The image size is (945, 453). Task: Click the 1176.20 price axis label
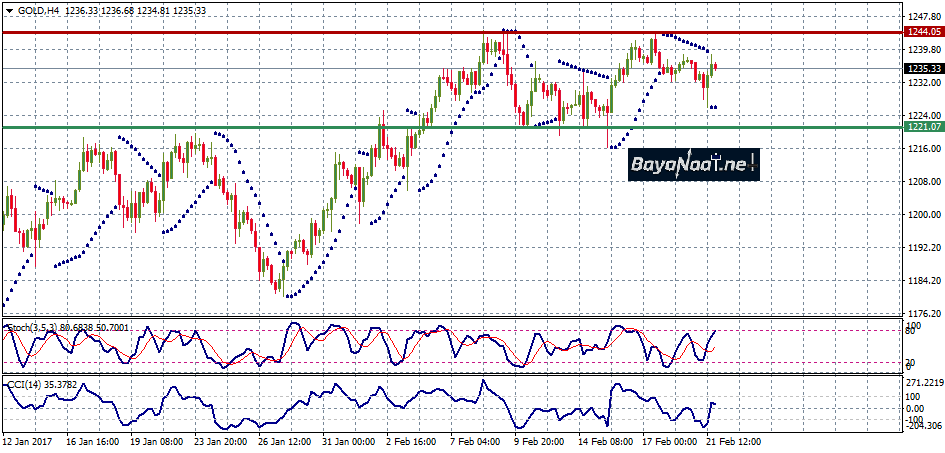pos(924,313)
